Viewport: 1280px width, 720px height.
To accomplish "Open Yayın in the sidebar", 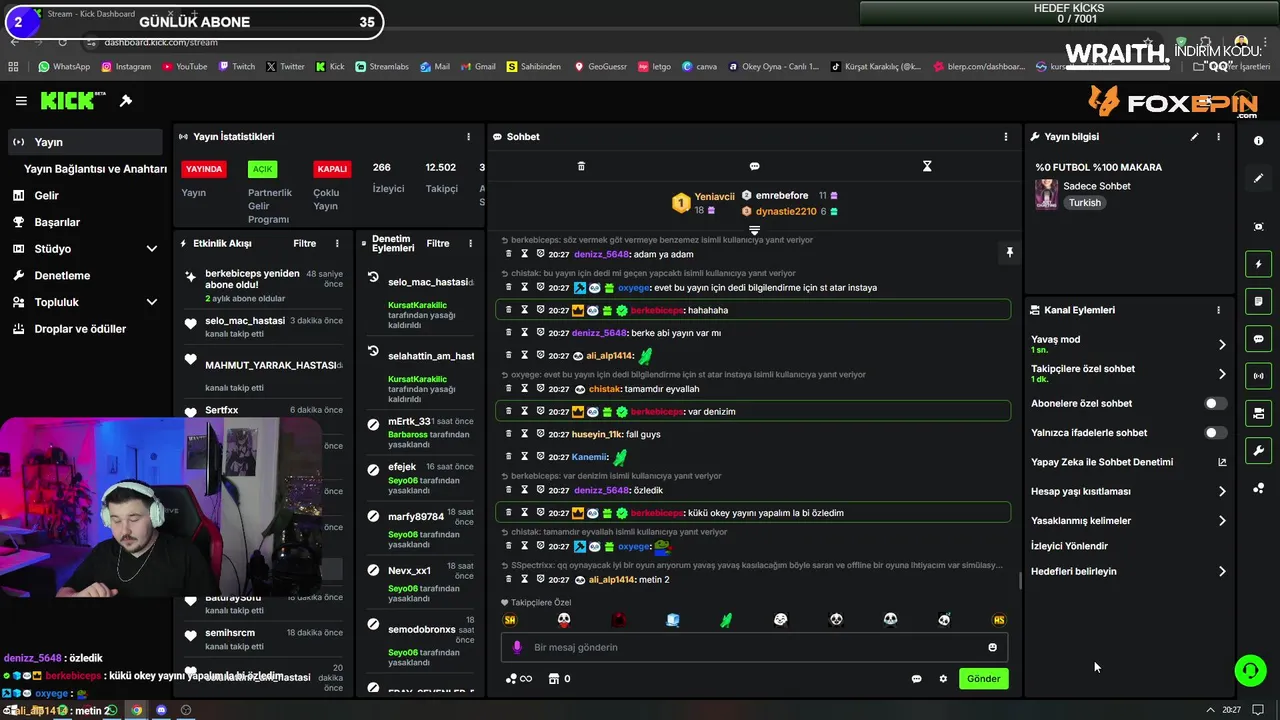I will (x=86, y=142).
